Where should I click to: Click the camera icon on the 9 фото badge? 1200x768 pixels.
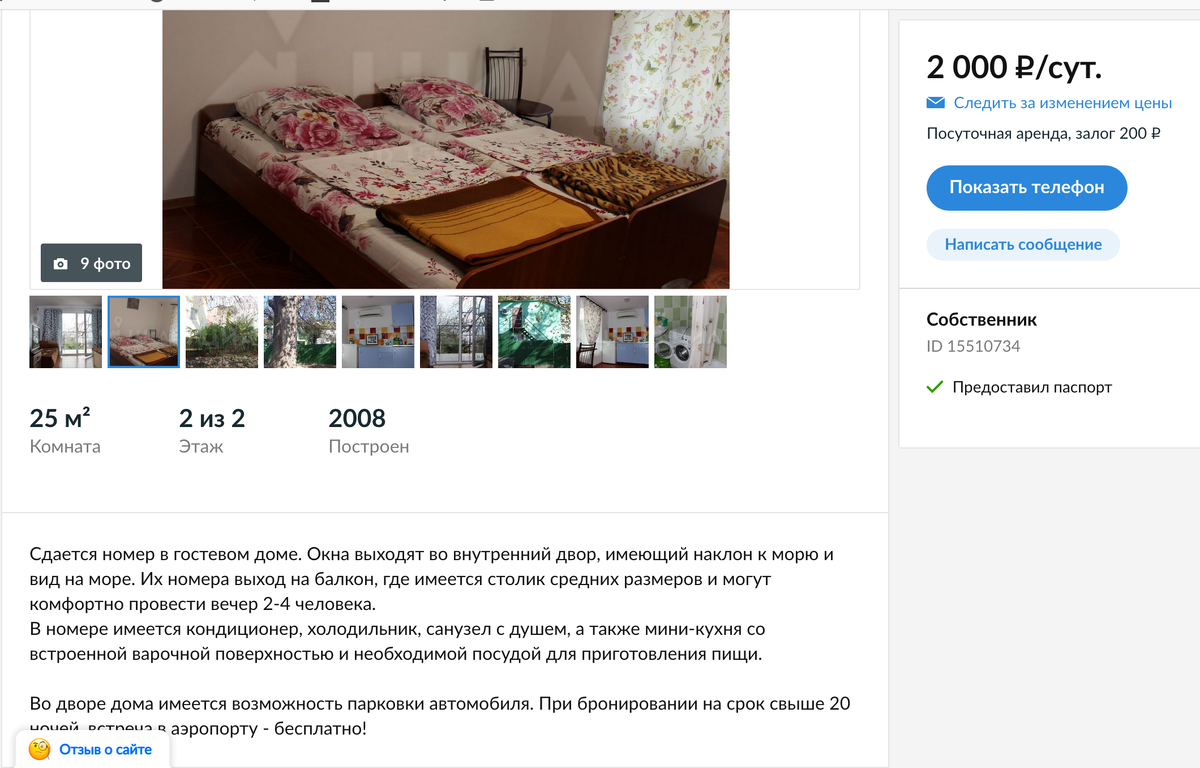tap(61, 264)
